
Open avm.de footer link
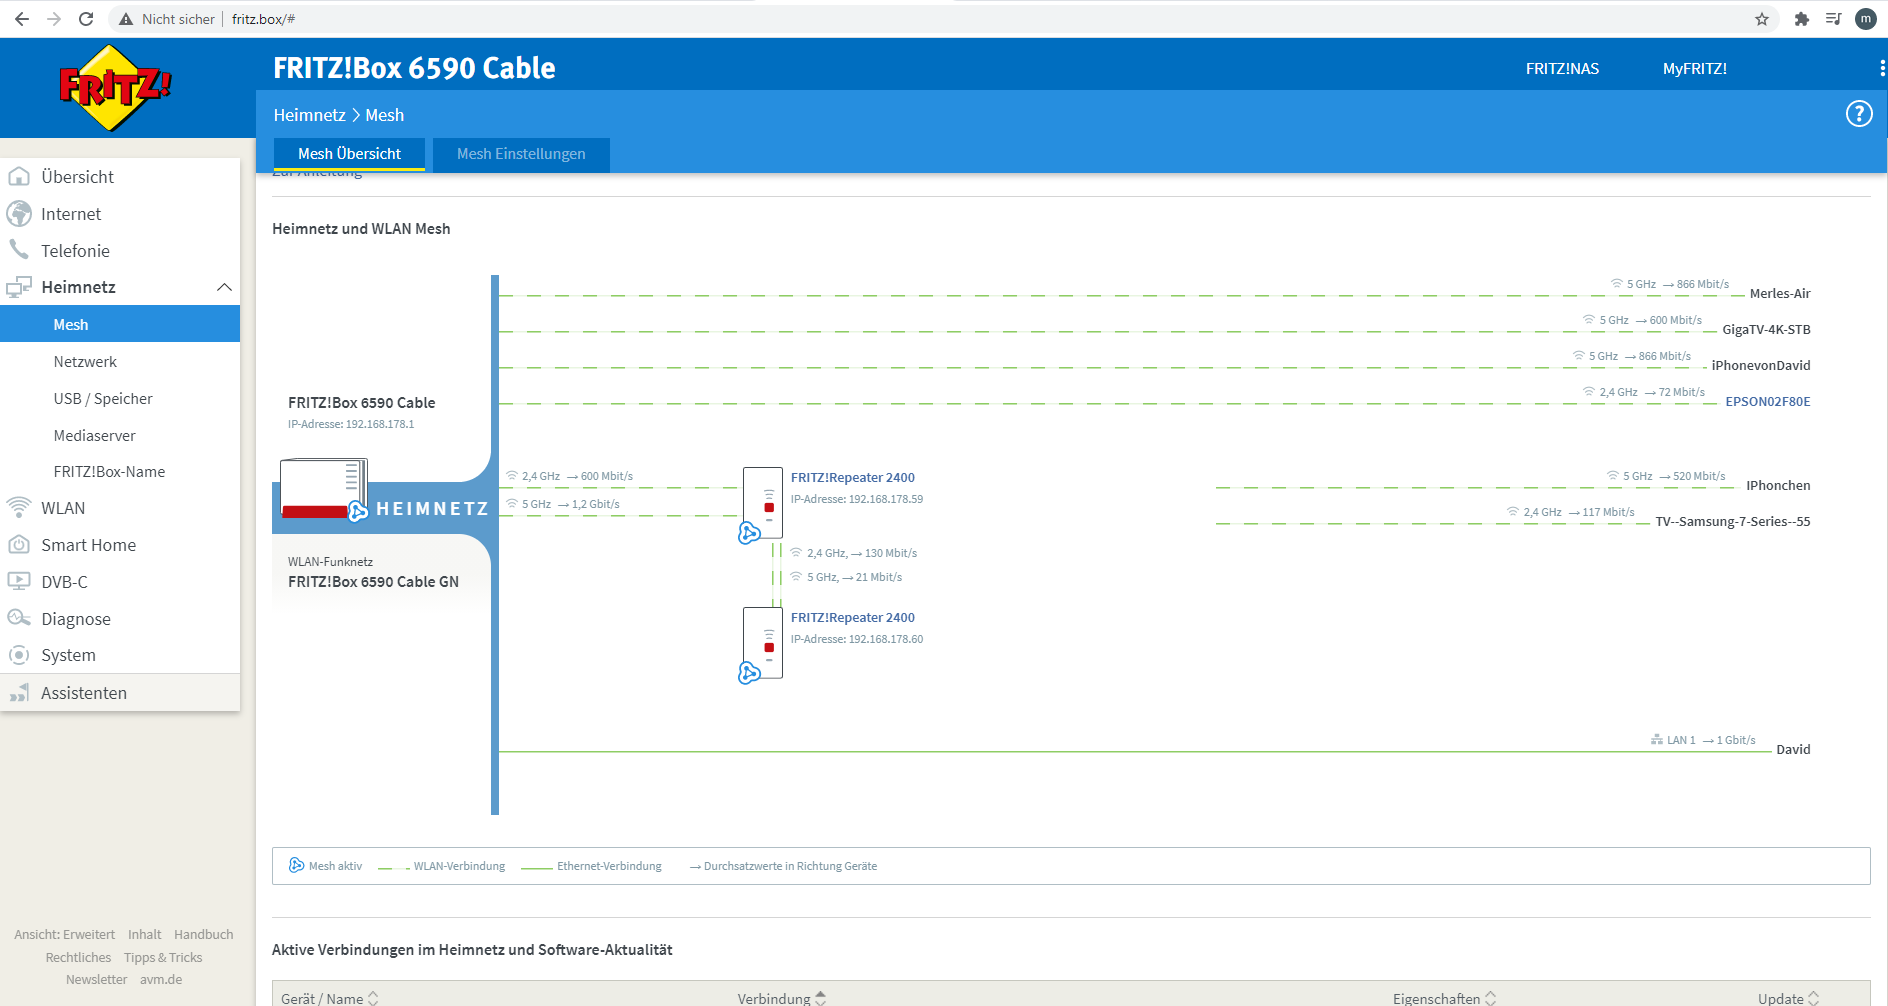161,979
